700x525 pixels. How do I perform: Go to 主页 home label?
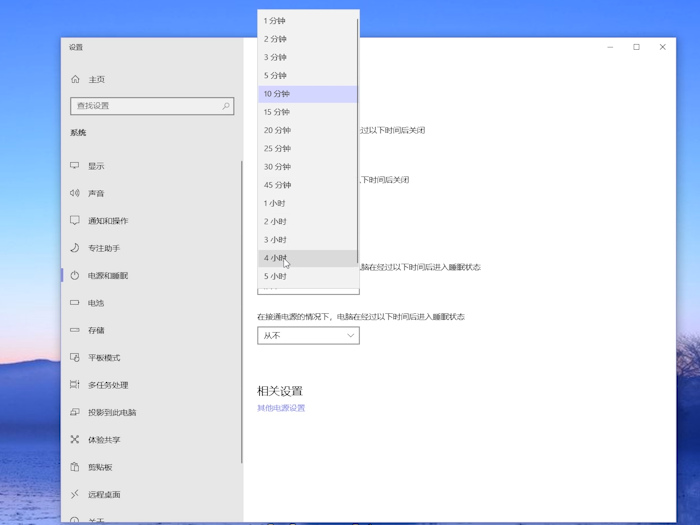(96, 79)
